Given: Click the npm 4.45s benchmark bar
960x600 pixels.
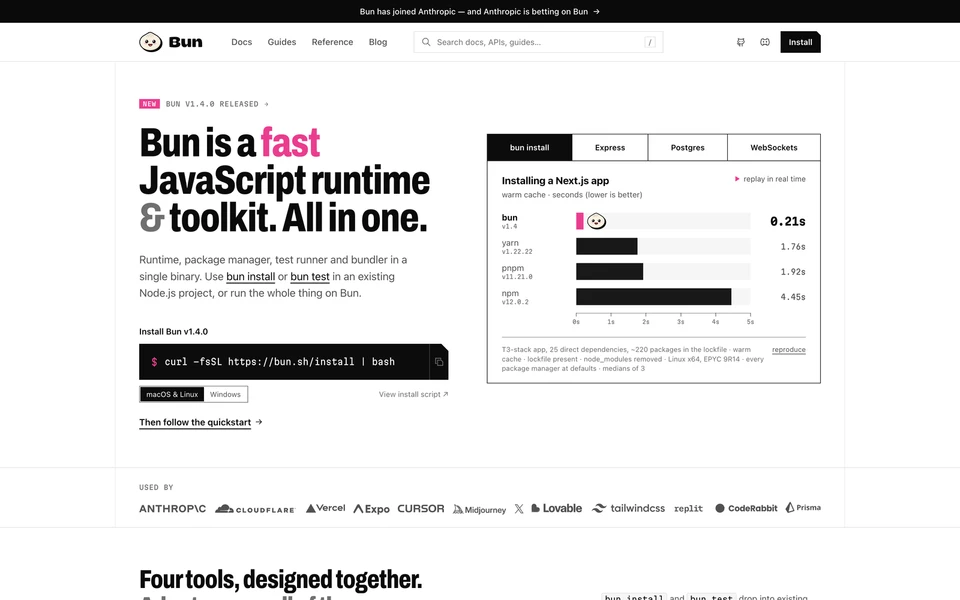Looking at the screenshot, I should [653, 297].
